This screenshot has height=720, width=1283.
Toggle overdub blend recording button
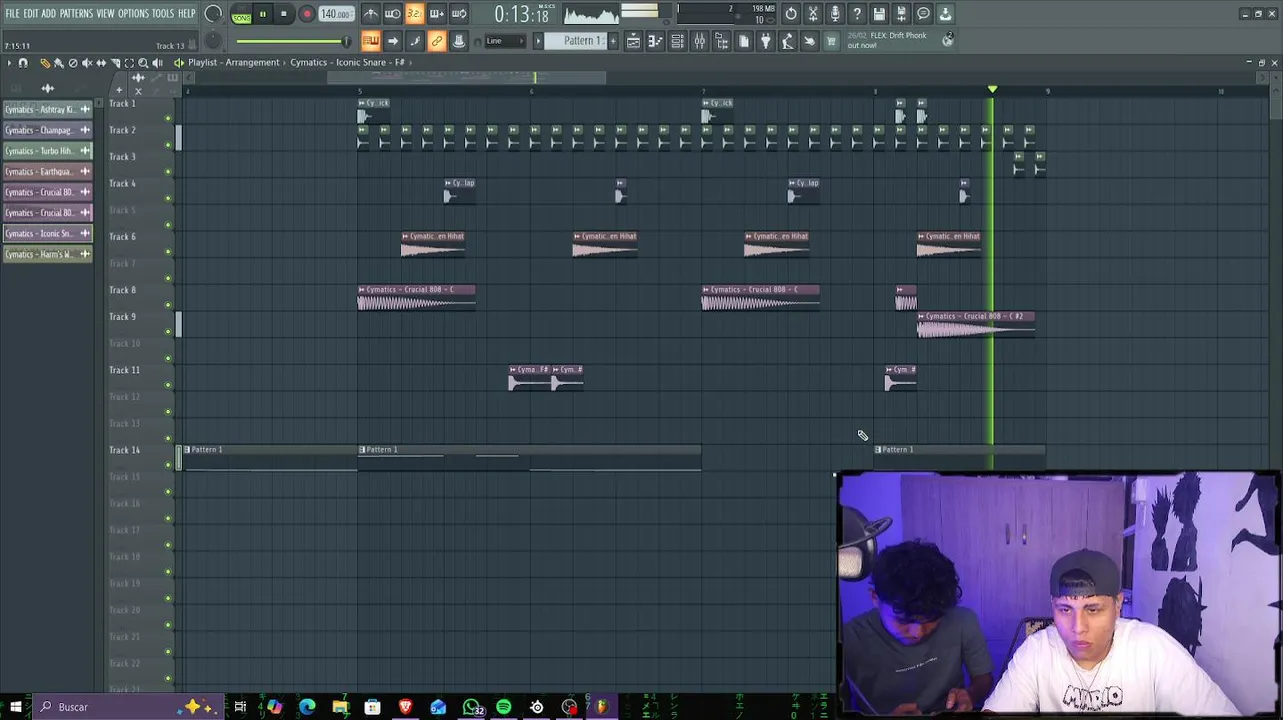tap(436, 14)
